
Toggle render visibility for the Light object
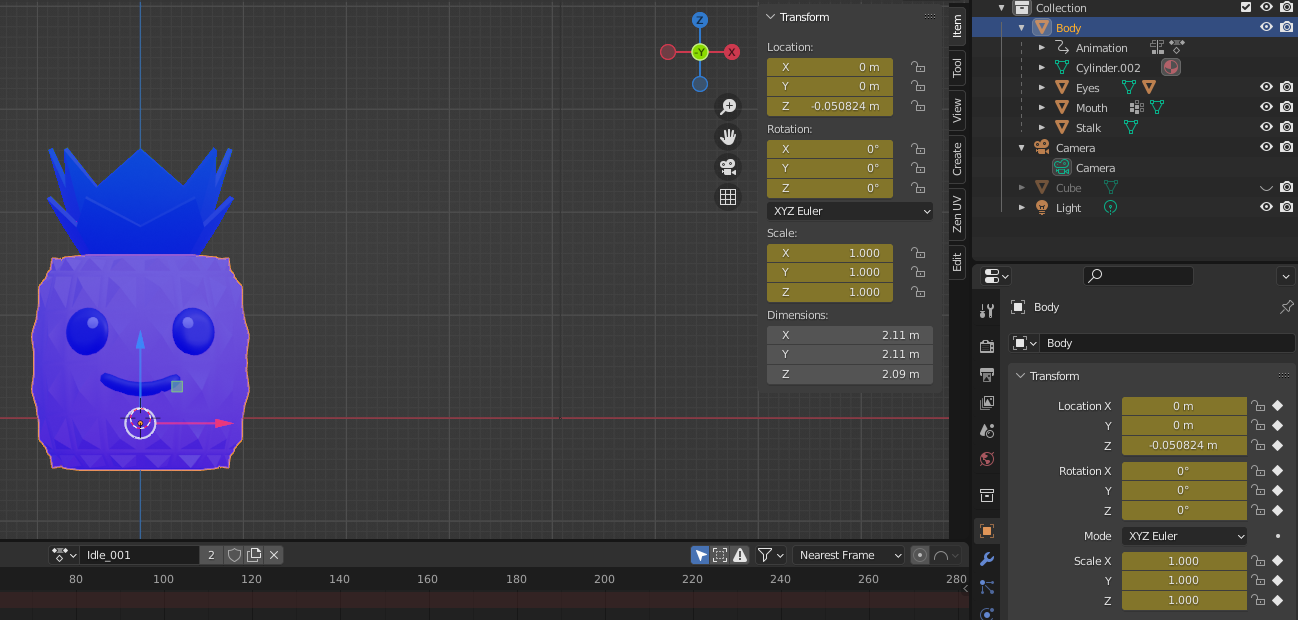(x=1286, y=207)
